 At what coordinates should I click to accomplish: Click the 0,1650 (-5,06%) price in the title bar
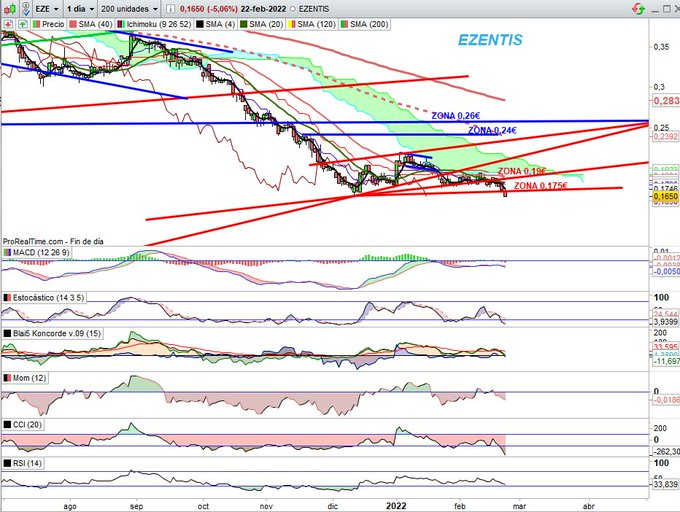(208, 9)
